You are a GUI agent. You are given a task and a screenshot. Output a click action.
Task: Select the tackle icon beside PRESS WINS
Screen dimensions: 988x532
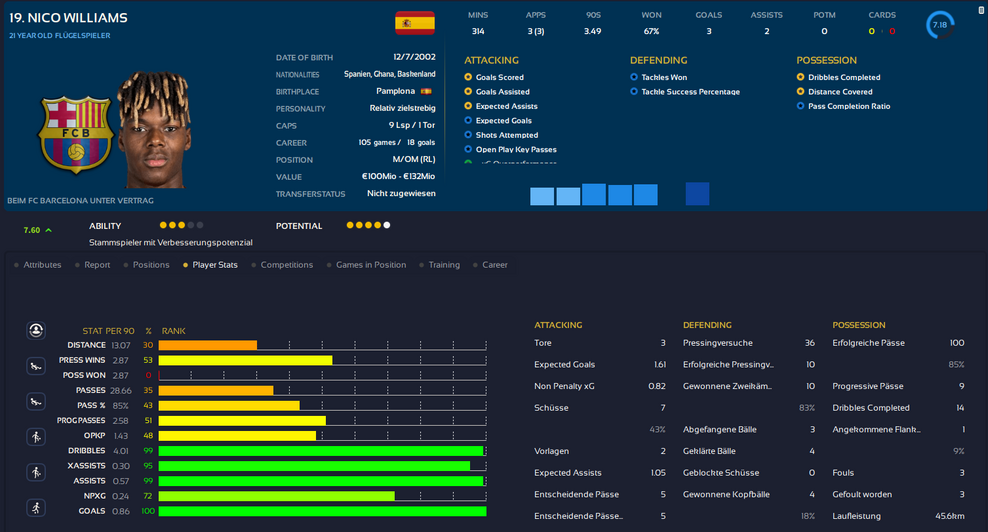37,365
